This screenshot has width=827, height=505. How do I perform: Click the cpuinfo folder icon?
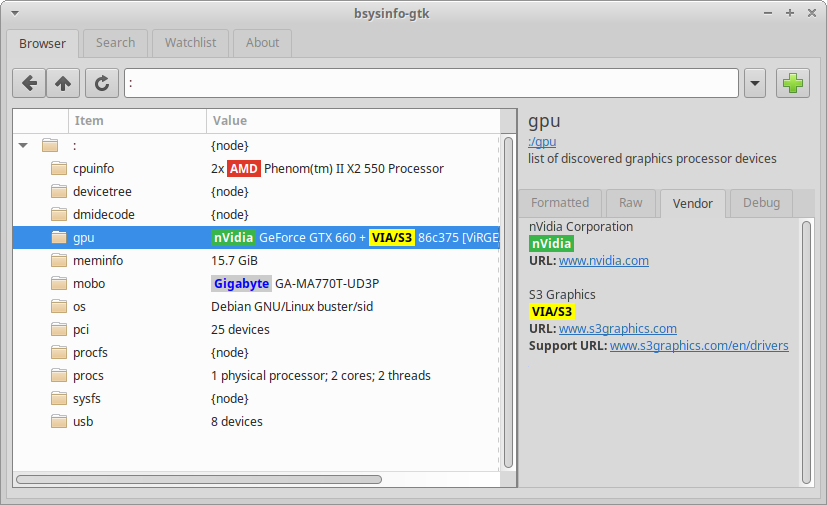click(59, 168)
